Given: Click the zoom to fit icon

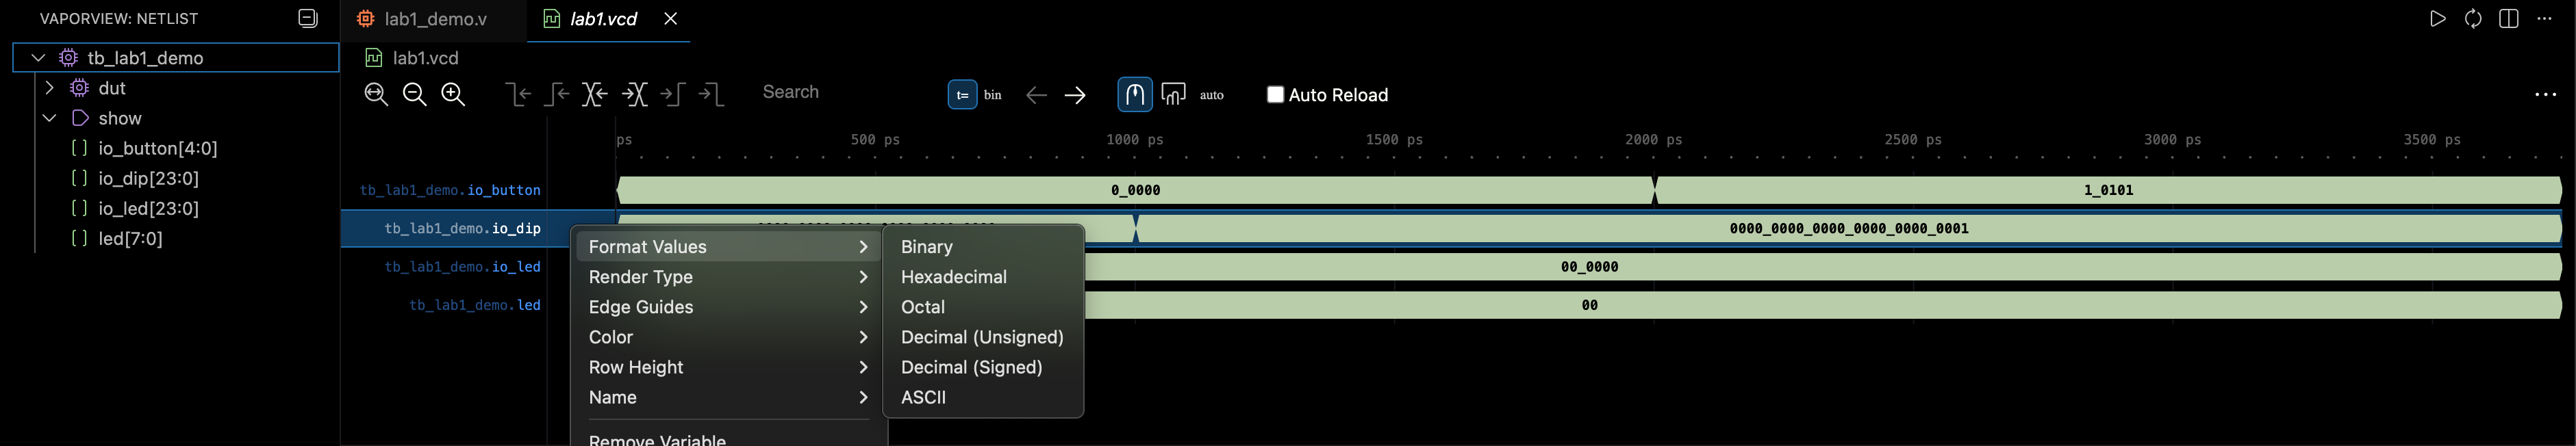Looking at the screenshot, I should point(376,95).
